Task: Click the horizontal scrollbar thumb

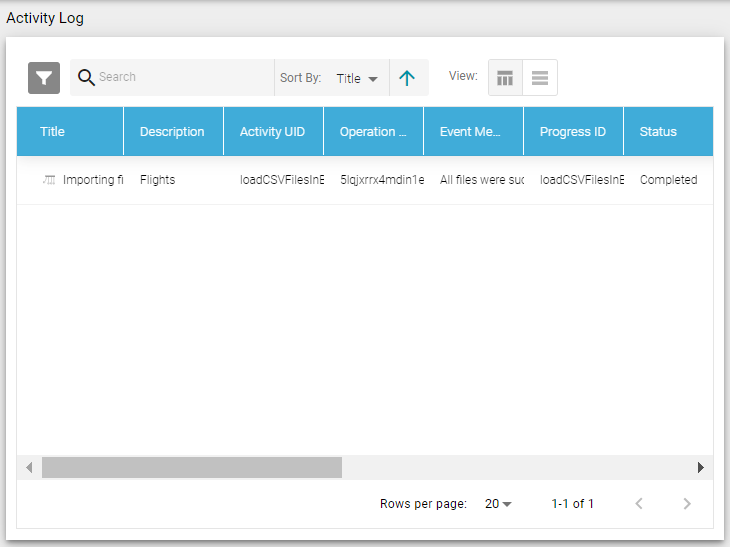Action: coord(191,467)
